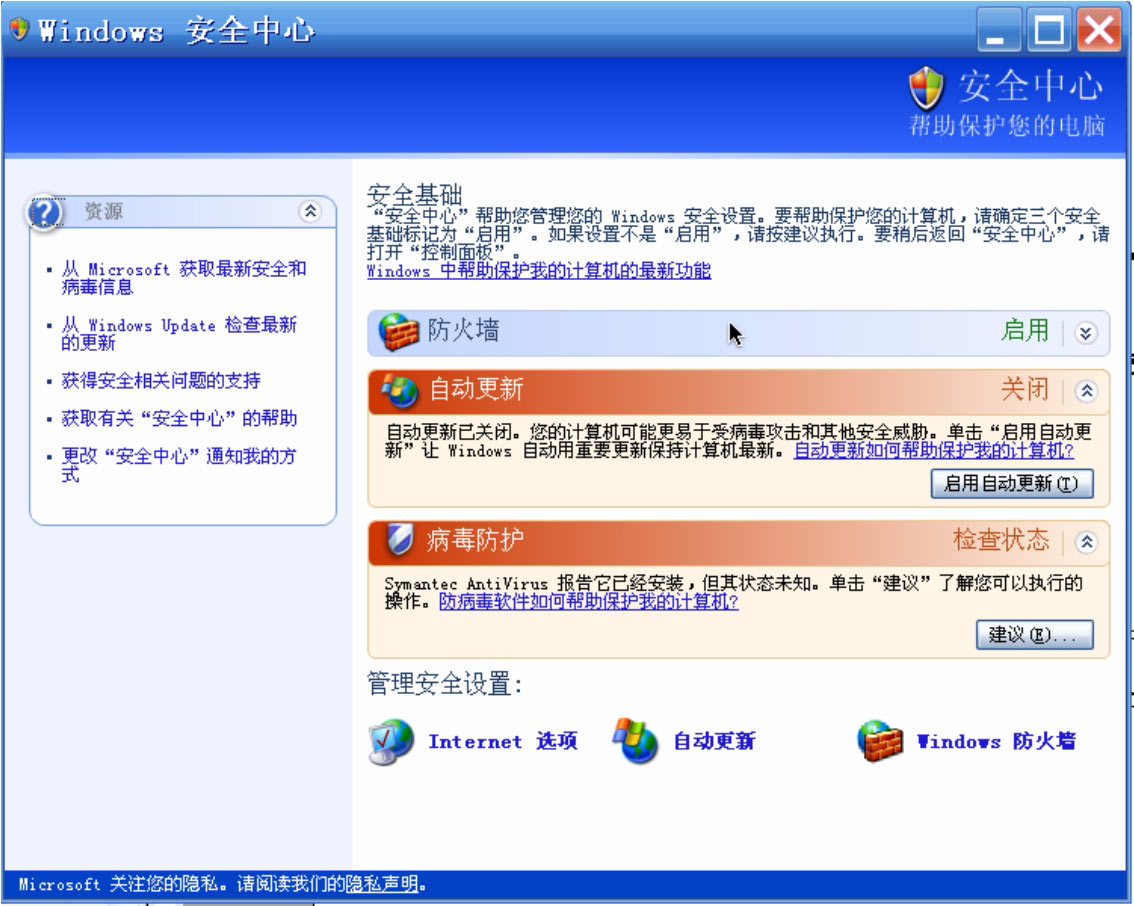The width and height of the screenshot is (1134, 906).
Task: Expand the 防火墙 section details
Action: (x=1086, y=334)
